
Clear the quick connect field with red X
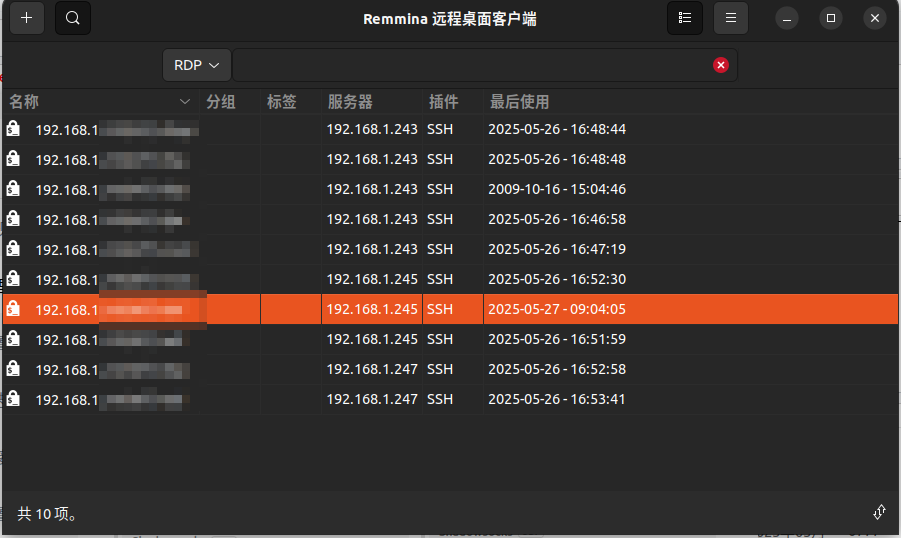[x=721, y=65]
